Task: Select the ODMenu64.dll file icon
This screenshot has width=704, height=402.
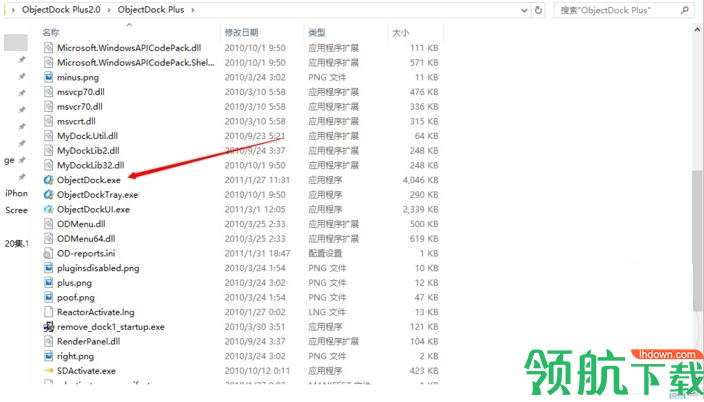Action: (x=48, y=239)
